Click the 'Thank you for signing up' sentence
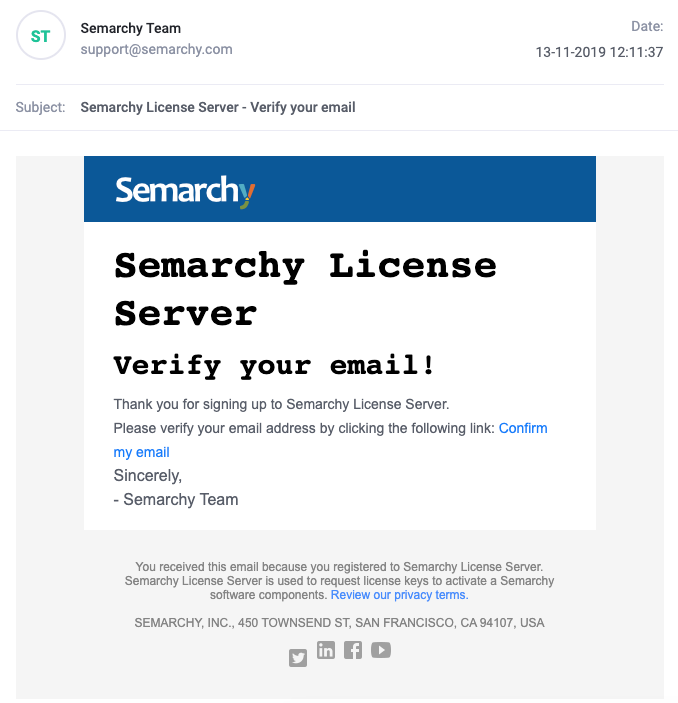Viewport: 678px width, 703px height. point(281,404)
